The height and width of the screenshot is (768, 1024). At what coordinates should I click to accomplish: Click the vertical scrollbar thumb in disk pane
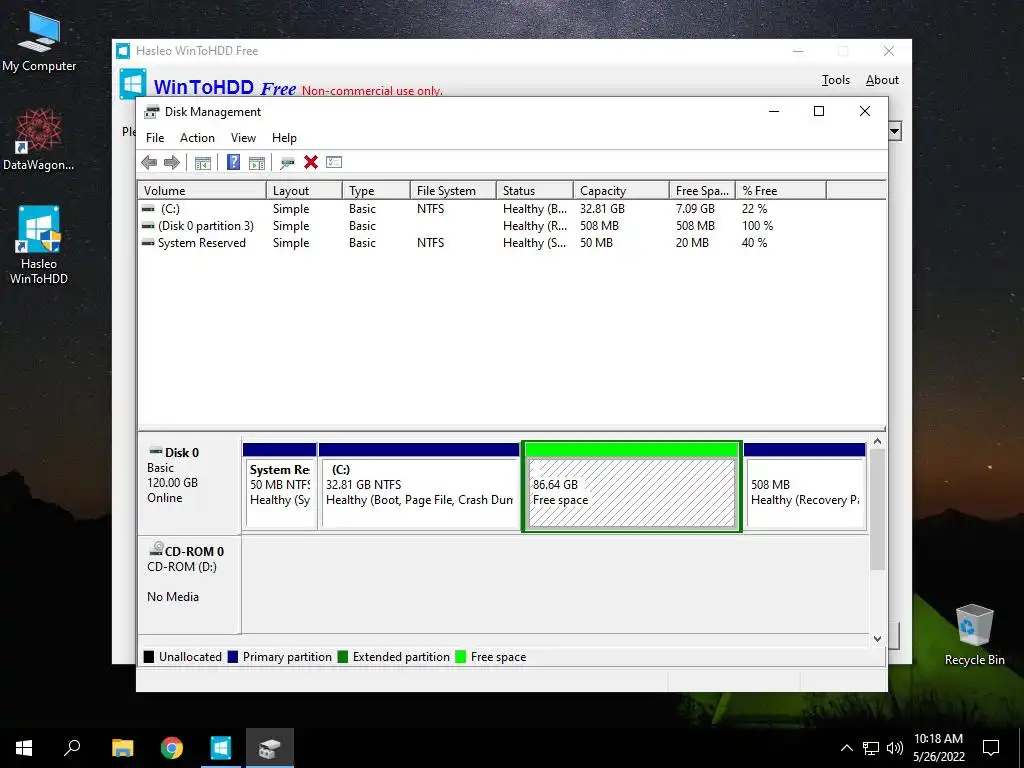pyautogui.click(x=878, y=509)
